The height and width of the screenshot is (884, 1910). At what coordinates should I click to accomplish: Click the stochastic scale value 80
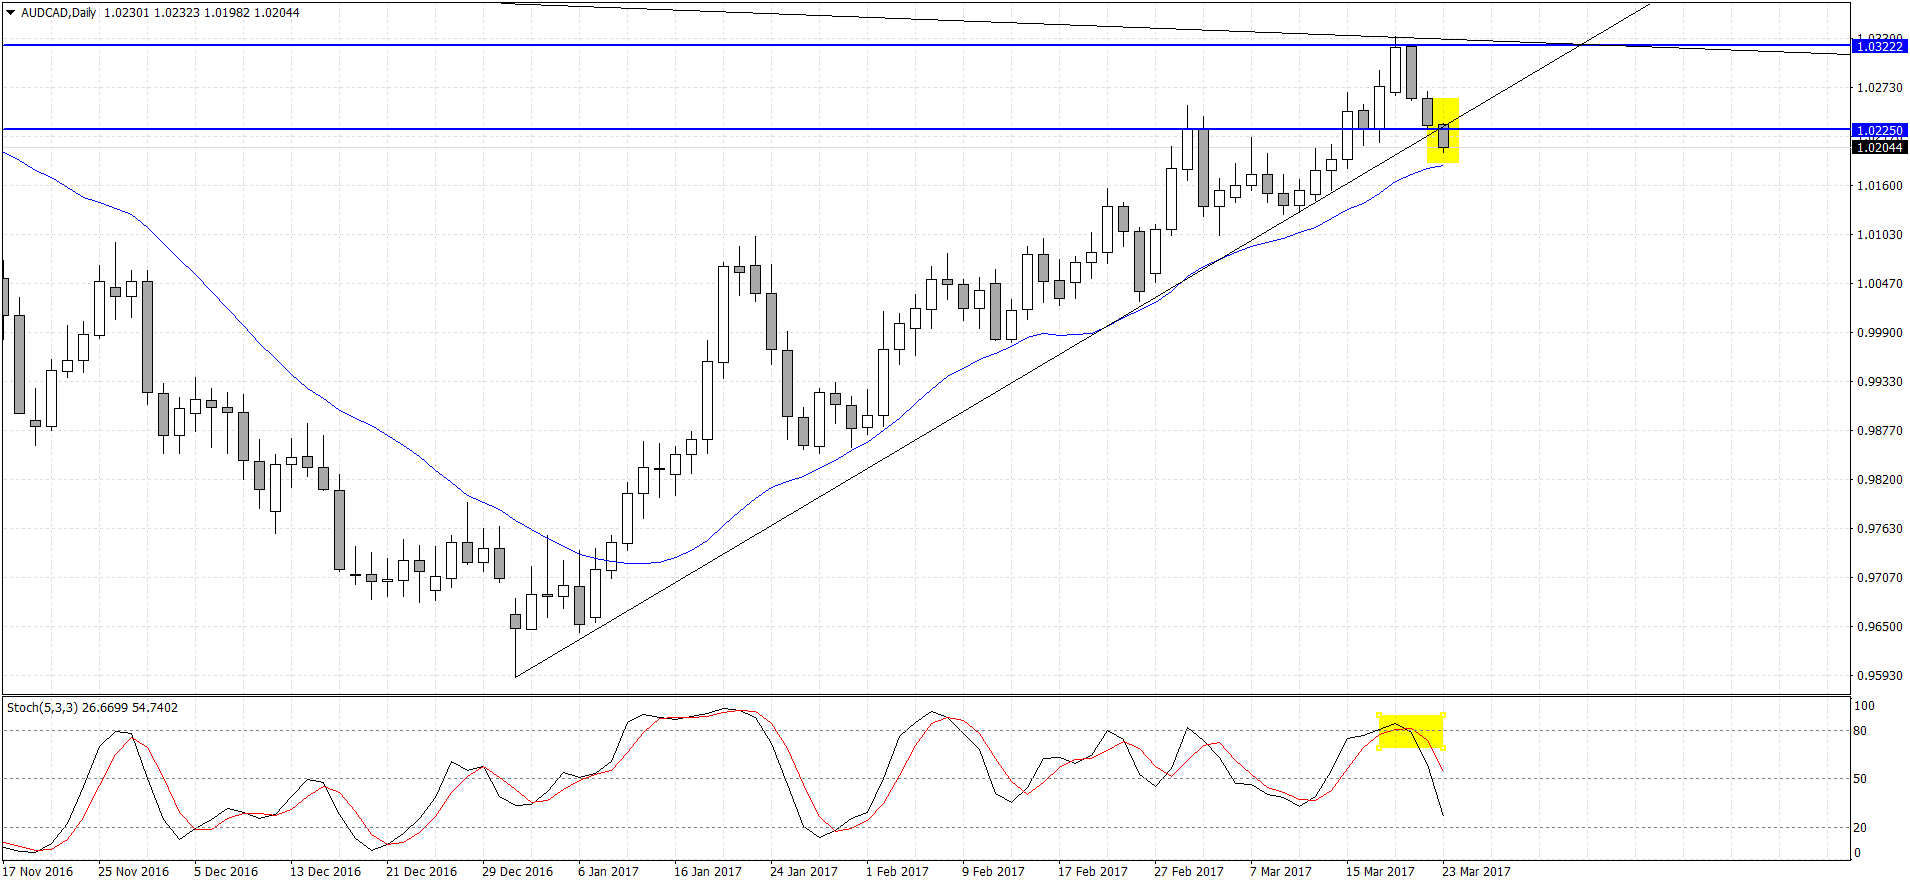coord(1860,731)
